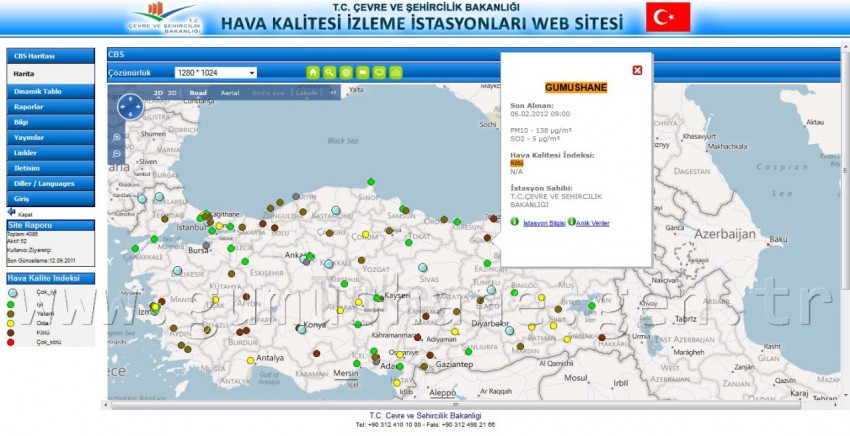Click the light blue marker at Balıkesir
850x436 pixels.
click(177, 270)
